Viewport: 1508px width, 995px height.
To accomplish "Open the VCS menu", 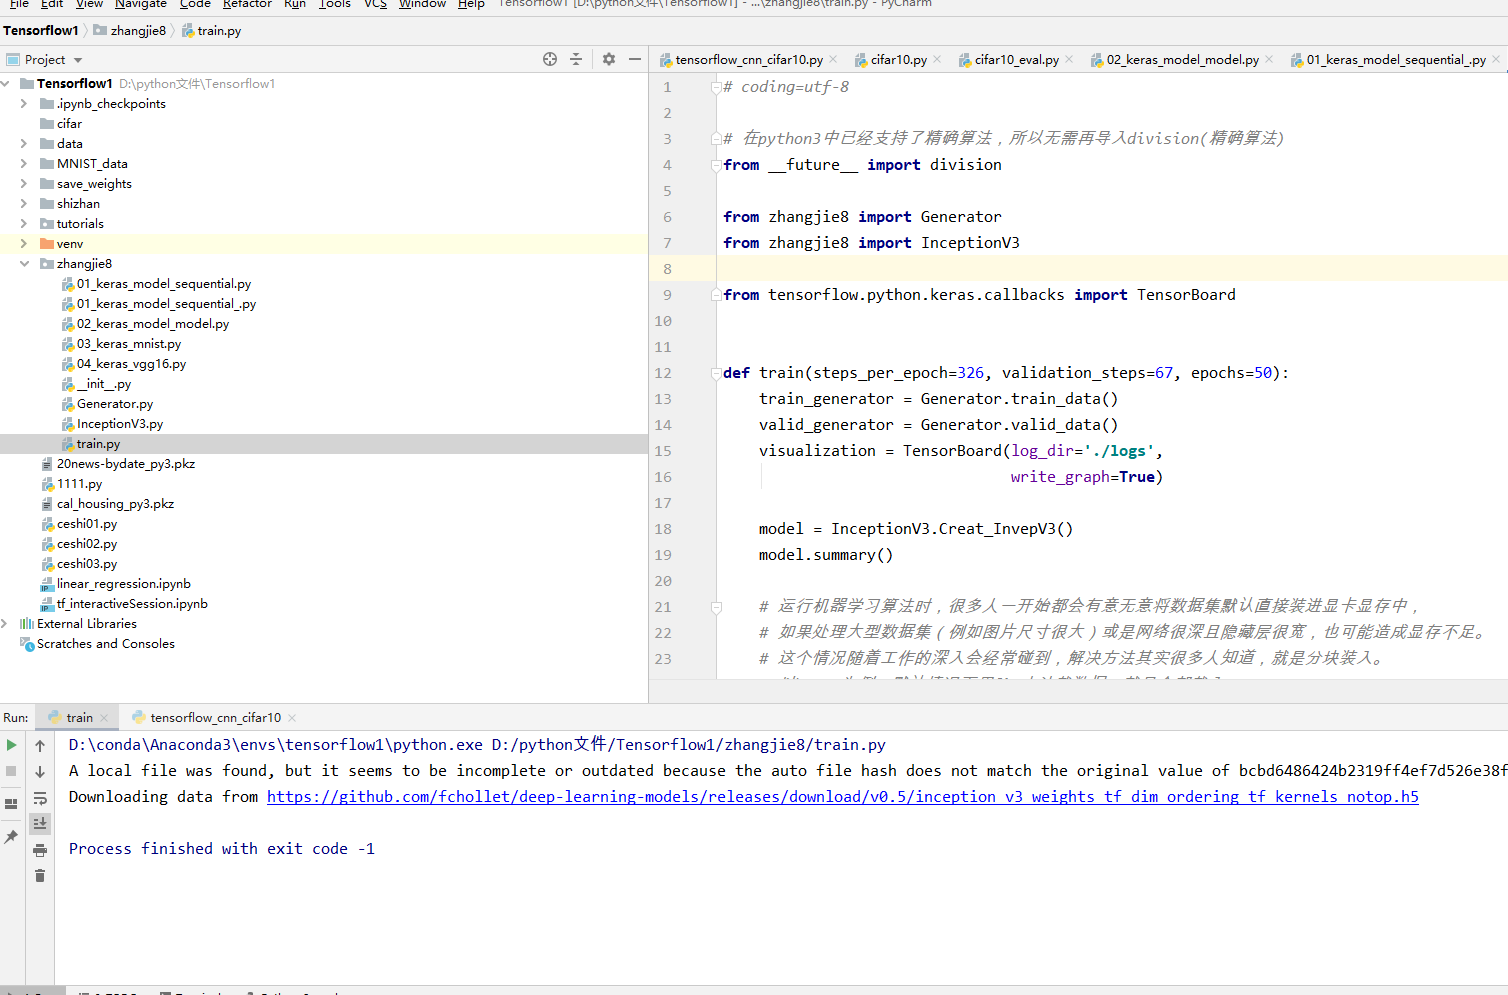I will coord(375,4).
